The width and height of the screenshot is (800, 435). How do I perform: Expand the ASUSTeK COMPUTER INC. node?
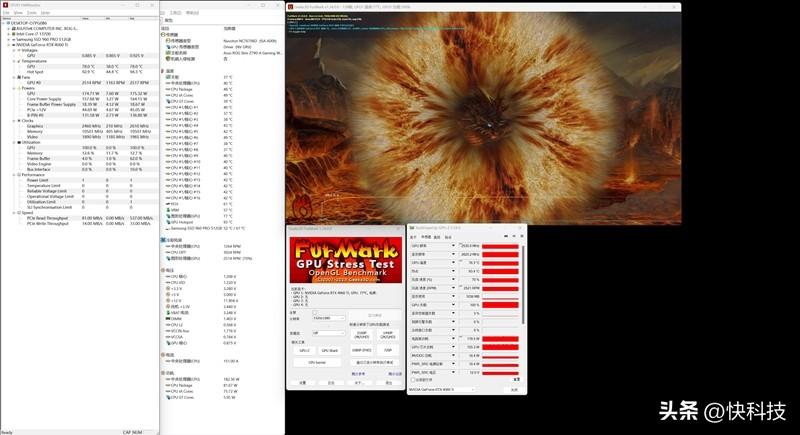(9, 29)
